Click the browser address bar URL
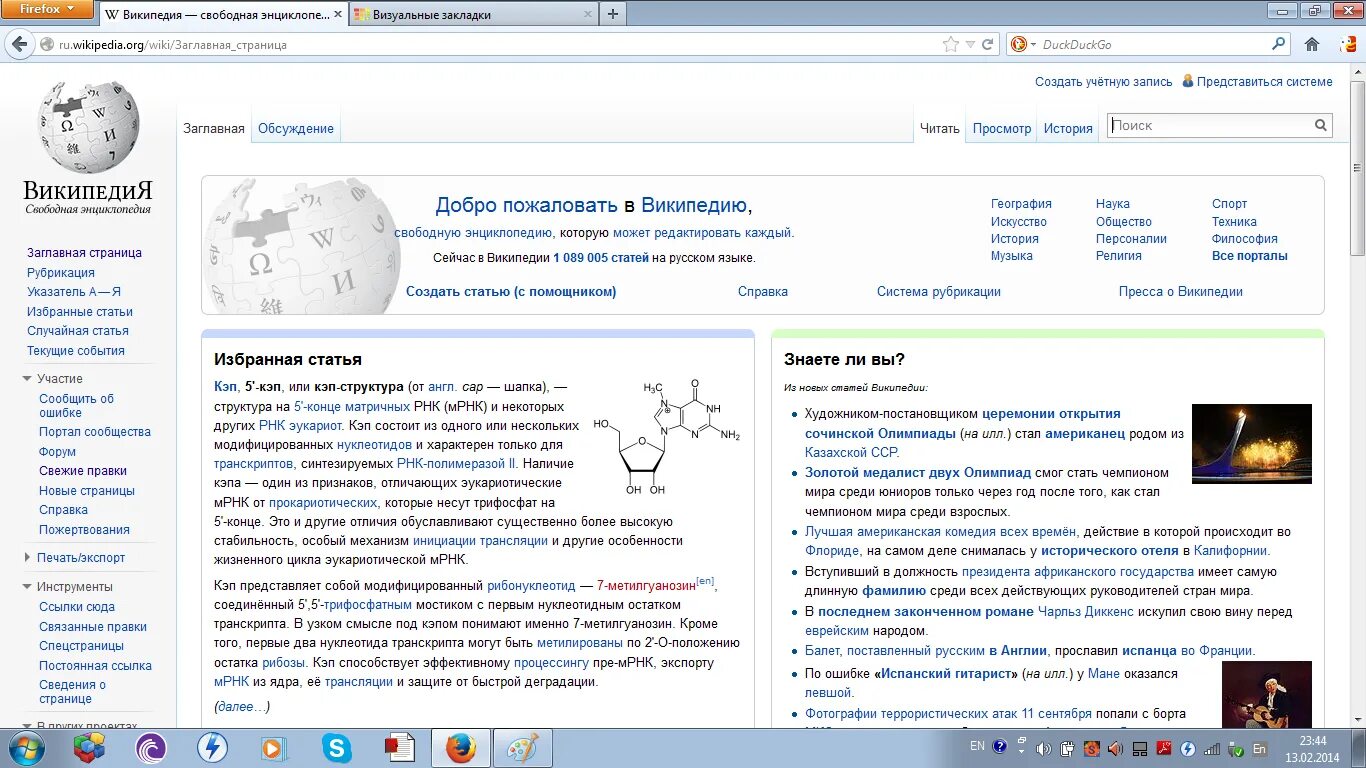This screenshot has height=768, width=1366. [x=173, y=45]
